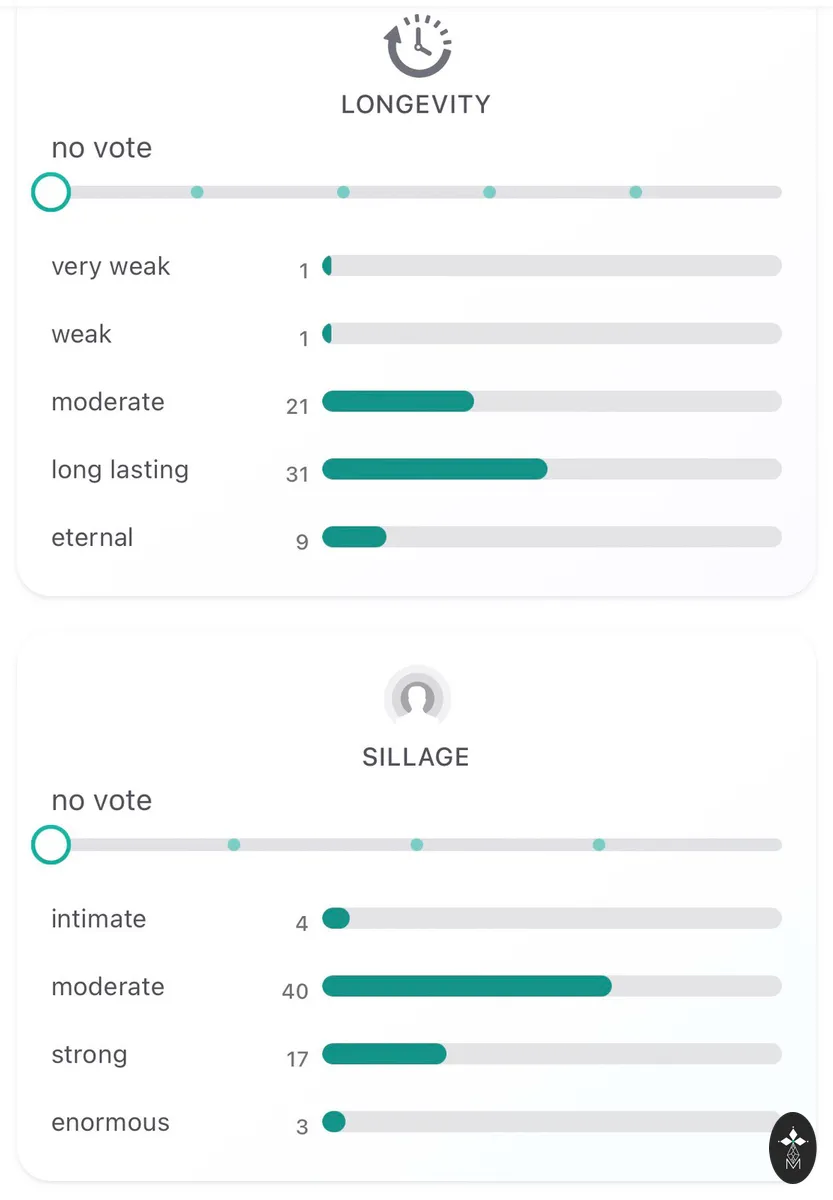Image resolution: width=833 pixels, height=1200 pixels.
Task: Click the Sillage moderate vote bar
Action: [551, 987]
